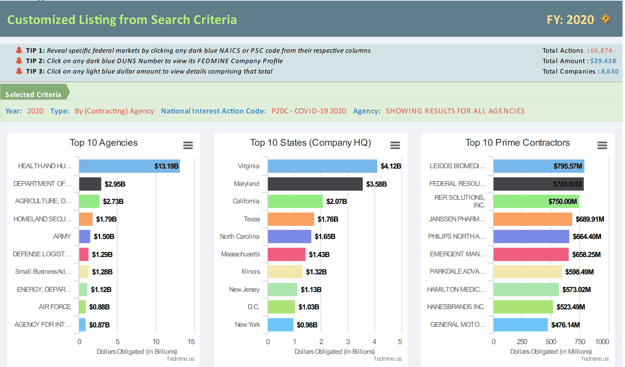
Task: Click the Small Business Ad. $1.28B bar
Action: click(x=84, y=272)
